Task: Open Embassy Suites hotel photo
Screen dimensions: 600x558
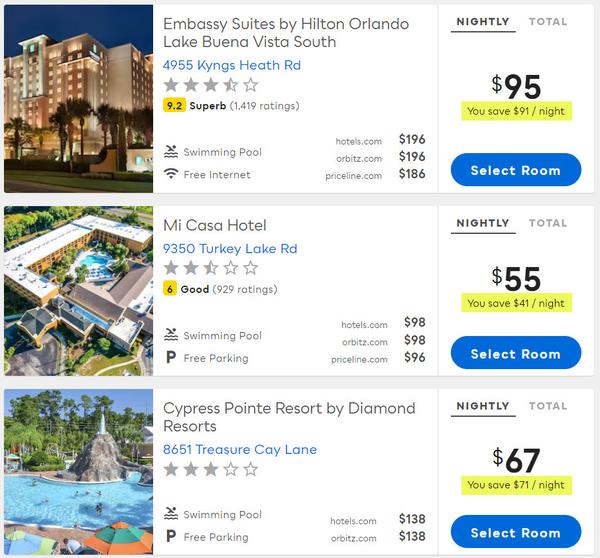Action: coord(78,99)
